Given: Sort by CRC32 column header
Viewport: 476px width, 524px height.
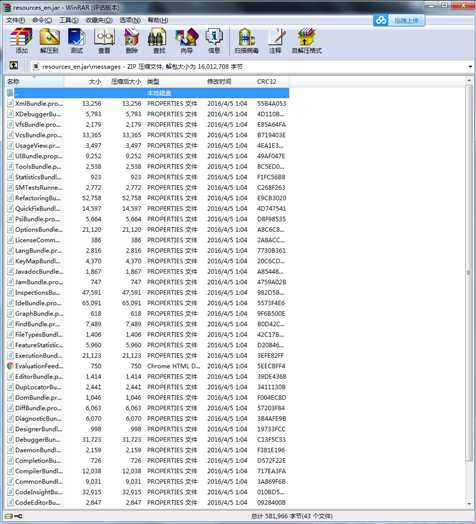Looking at the screenshot, I should pyautogui.click(x=271, y=82).
